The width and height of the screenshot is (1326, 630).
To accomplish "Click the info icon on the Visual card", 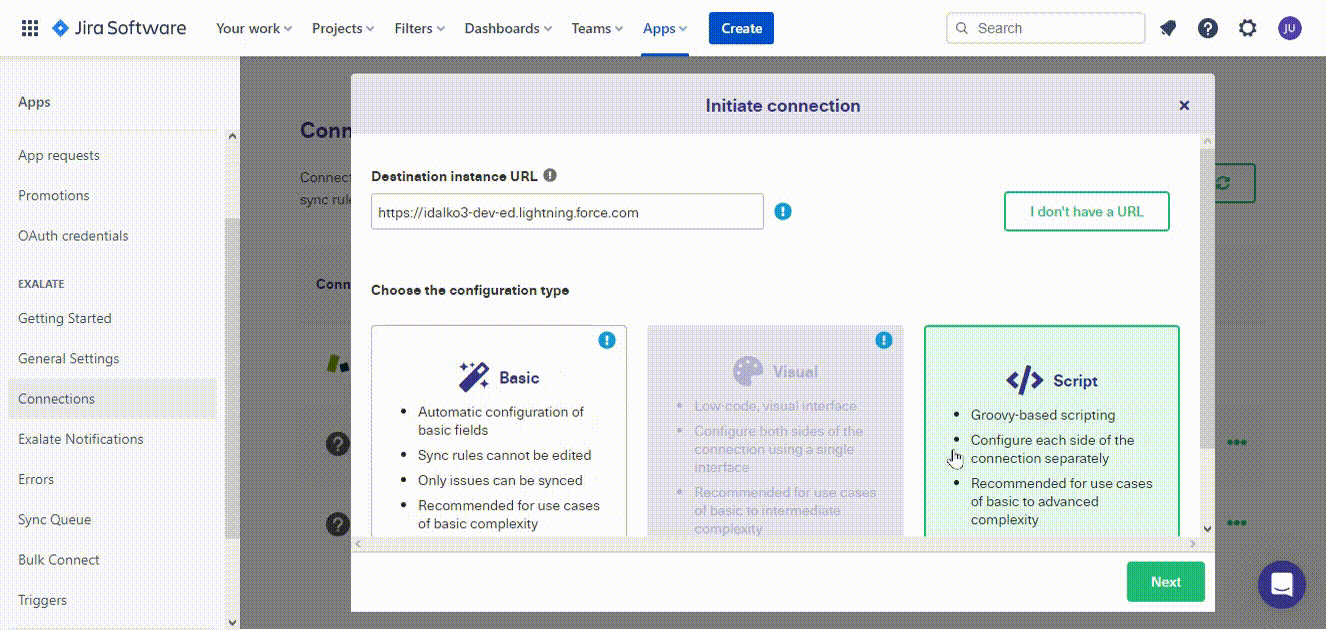I will click(884, 340).
